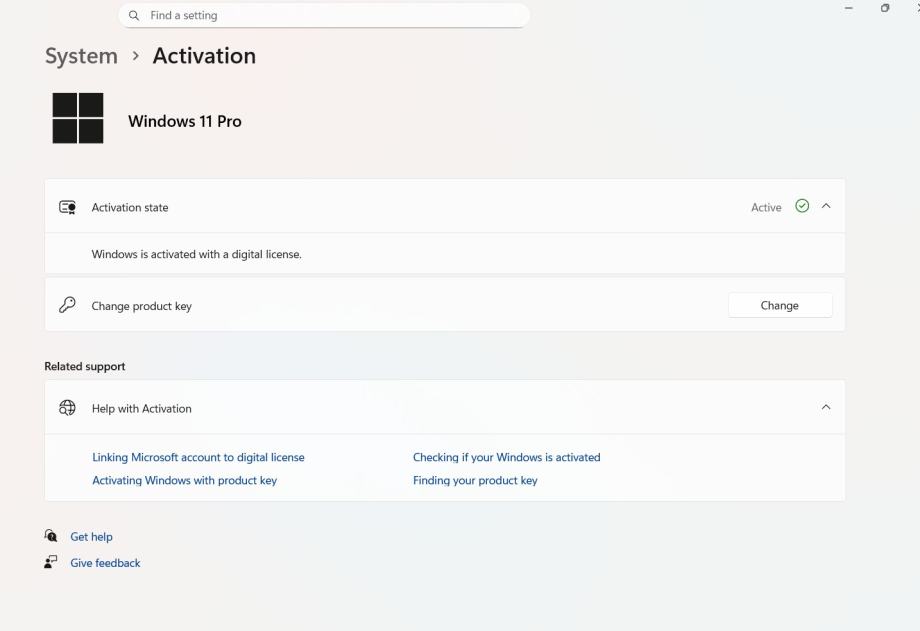The height and width of the screenshot is (631, 920).
Task: Click the green Active checkmark icon
Action: tap(802, 206)
